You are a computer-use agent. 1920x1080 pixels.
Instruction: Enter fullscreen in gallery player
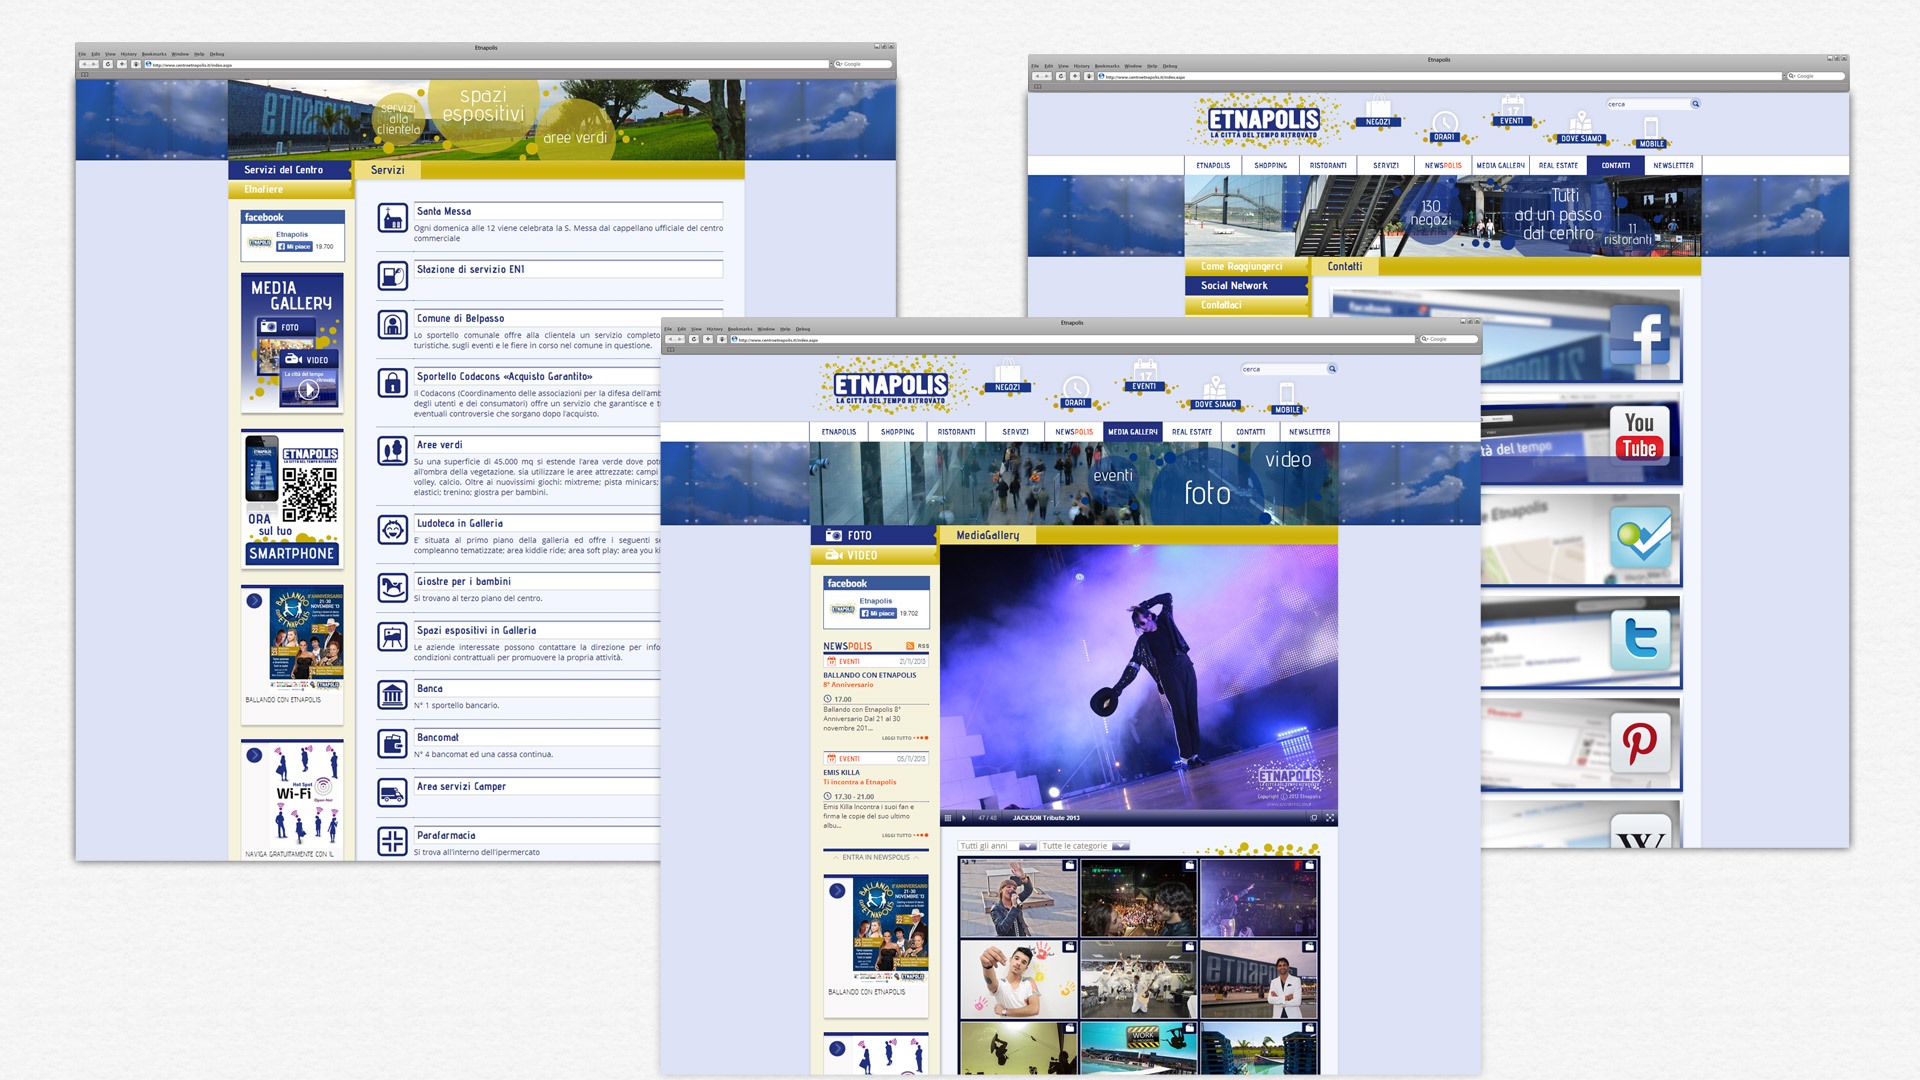[x=1330, y=818]
